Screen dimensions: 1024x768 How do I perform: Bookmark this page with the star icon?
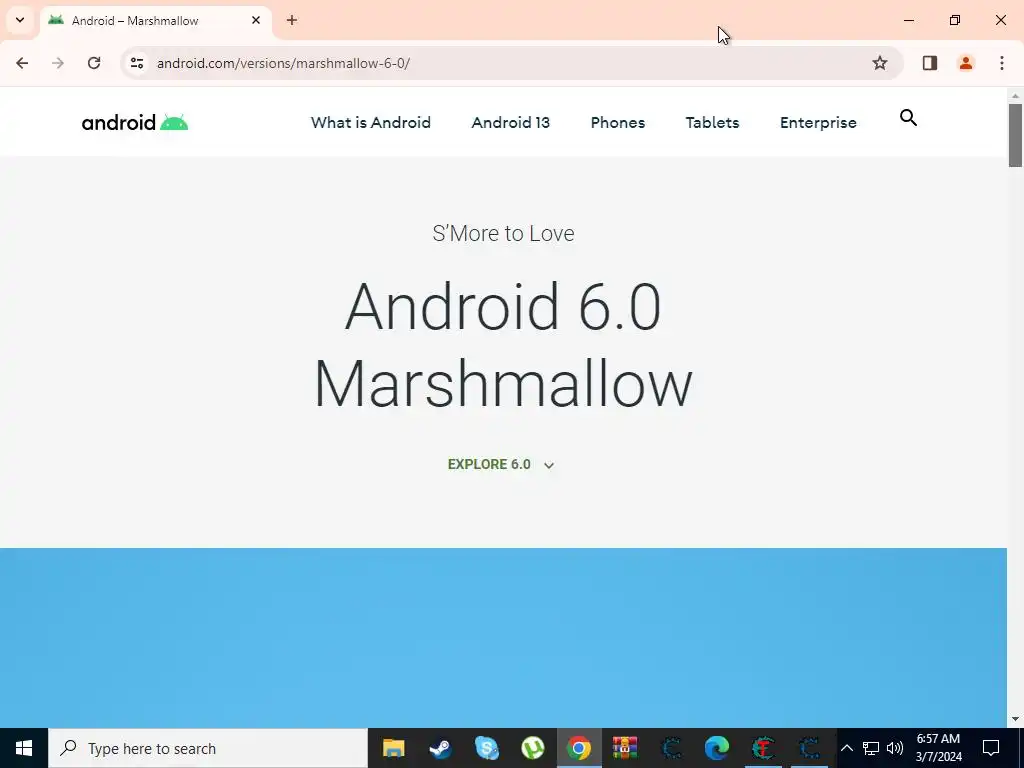[x=880, y=63]
